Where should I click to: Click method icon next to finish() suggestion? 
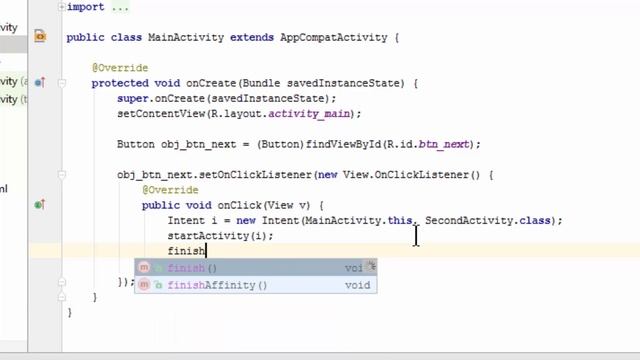tap(144, 267)
